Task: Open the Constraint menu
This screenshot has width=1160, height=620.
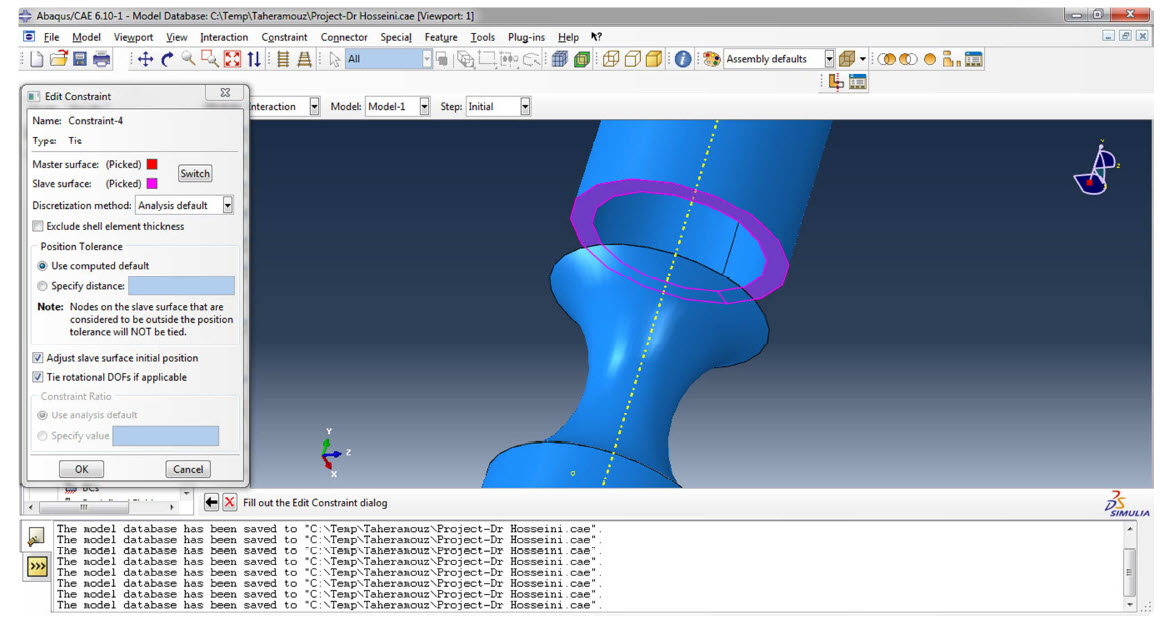Action: coord(284,37)
